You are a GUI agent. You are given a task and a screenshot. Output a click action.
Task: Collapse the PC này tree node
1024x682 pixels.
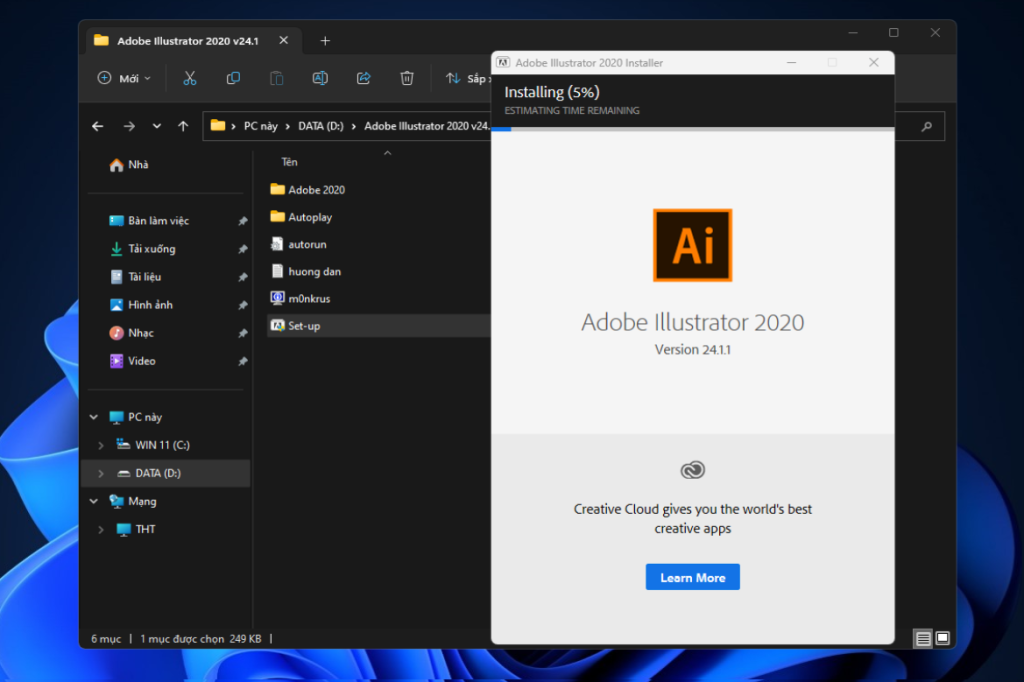(x=94, y=417)
